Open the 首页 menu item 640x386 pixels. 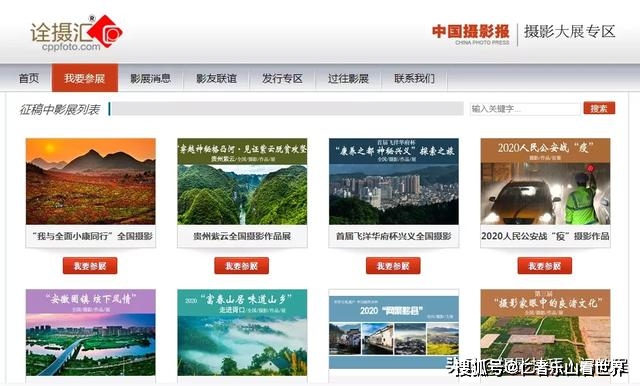point(29,78)
